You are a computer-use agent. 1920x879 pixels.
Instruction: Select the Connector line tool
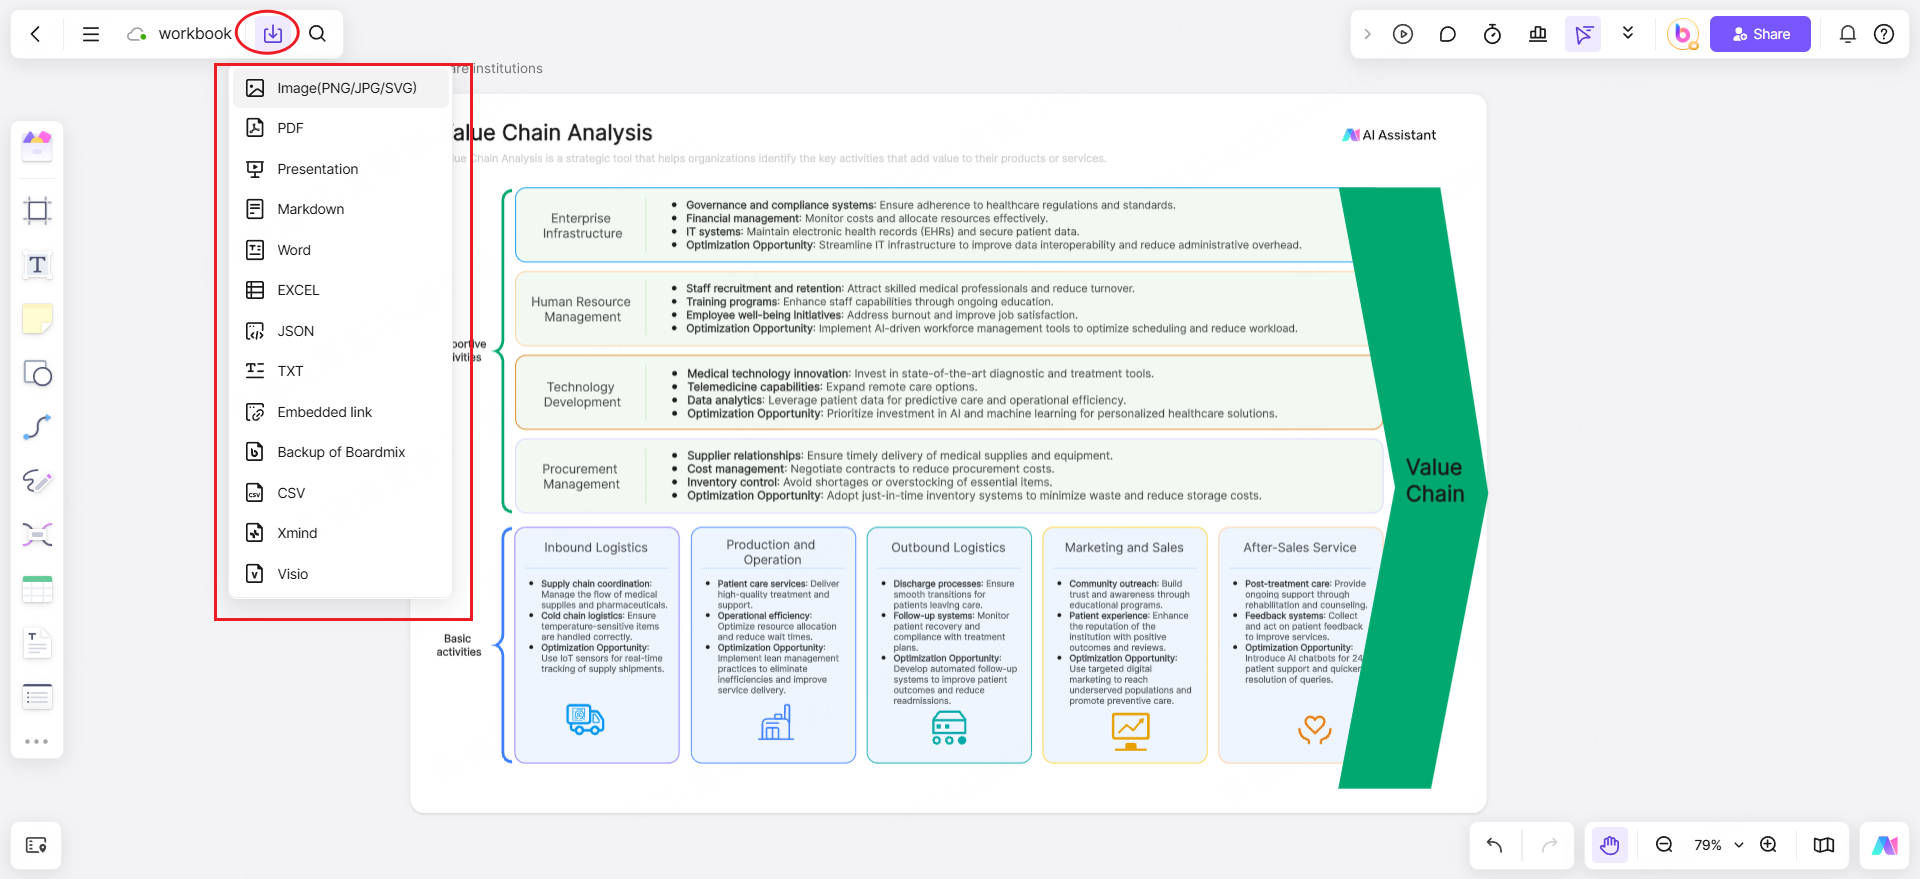tap(37, 427)
